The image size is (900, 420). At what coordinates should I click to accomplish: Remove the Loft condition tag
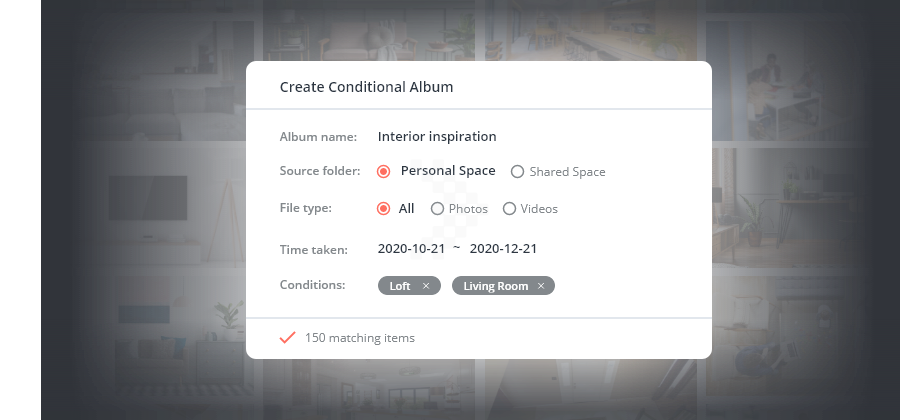(426, 286)
